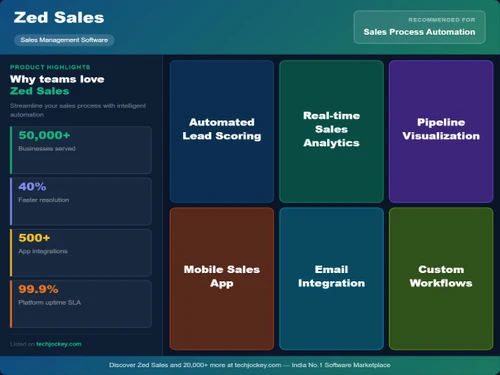Click the 50,000+ statistic value

(44, 135)
